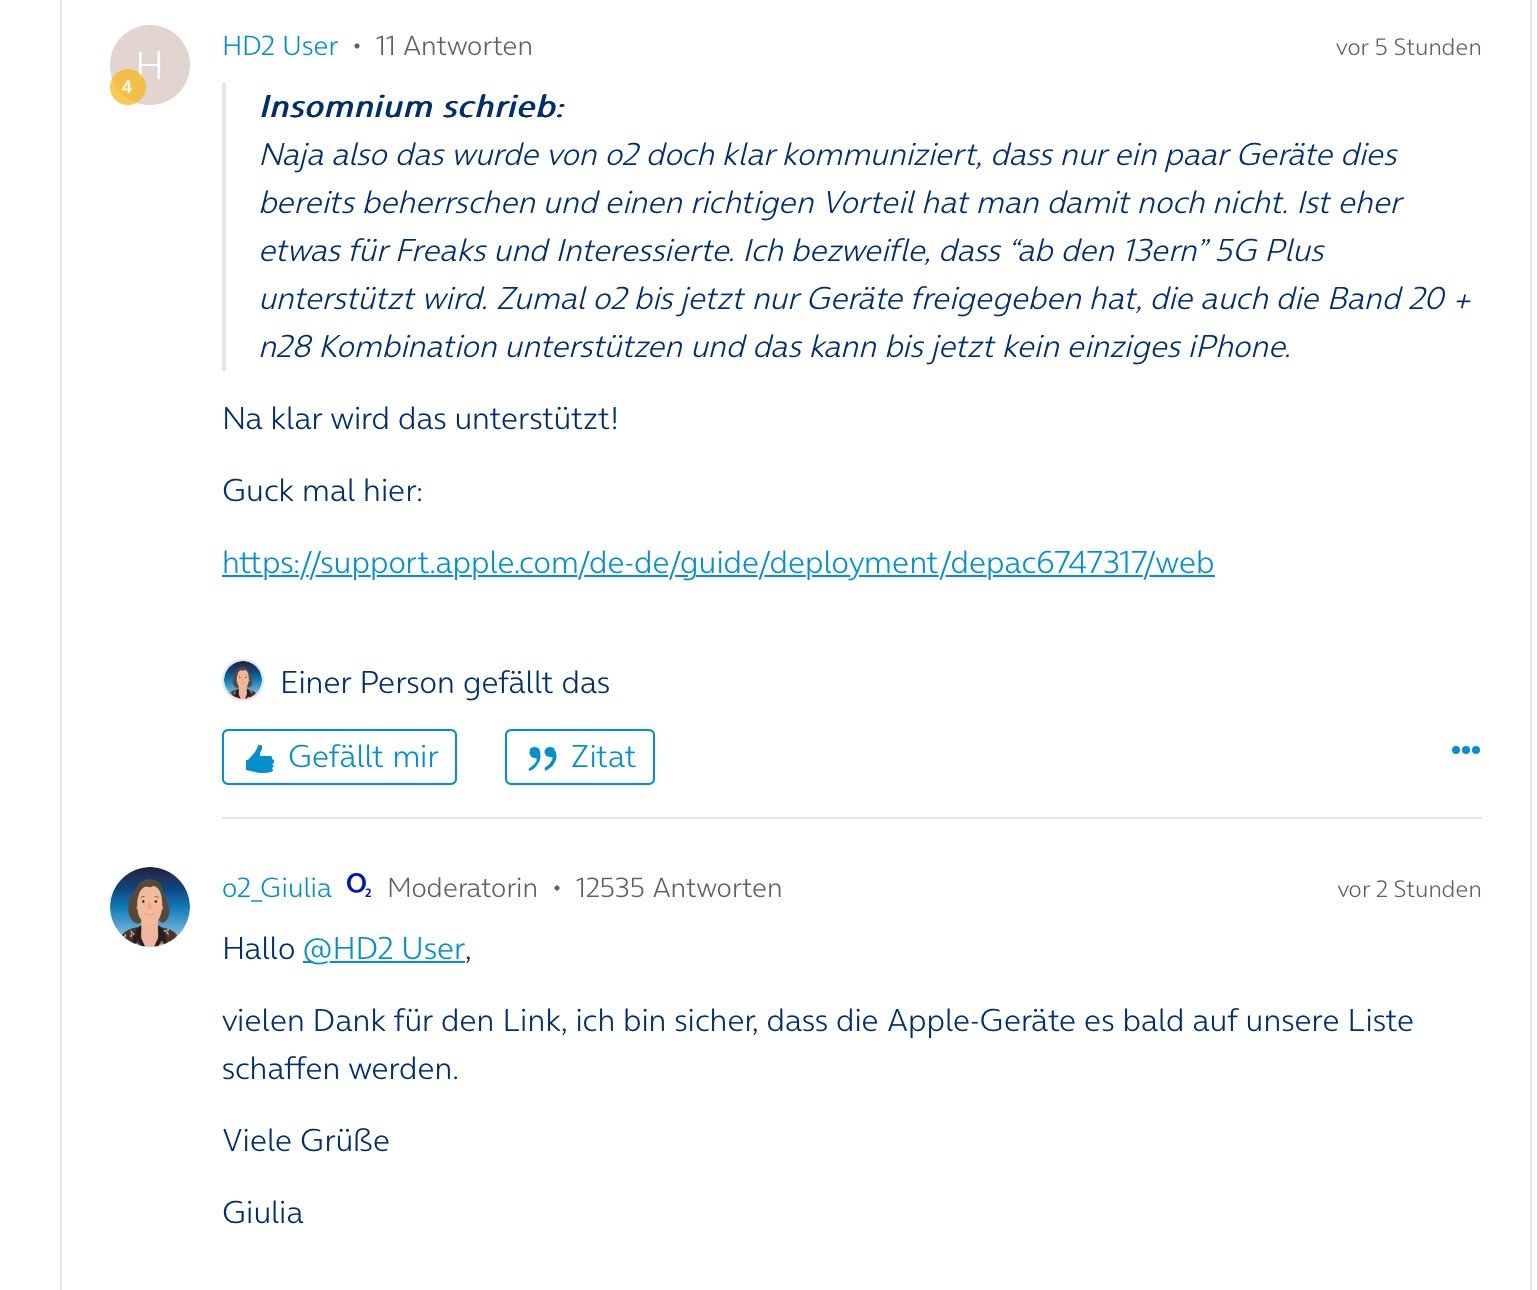This screenshot has width=1537, height=1290.
Task: Like the post with "Gefällt mir"
Action: (x=339, y=757)
